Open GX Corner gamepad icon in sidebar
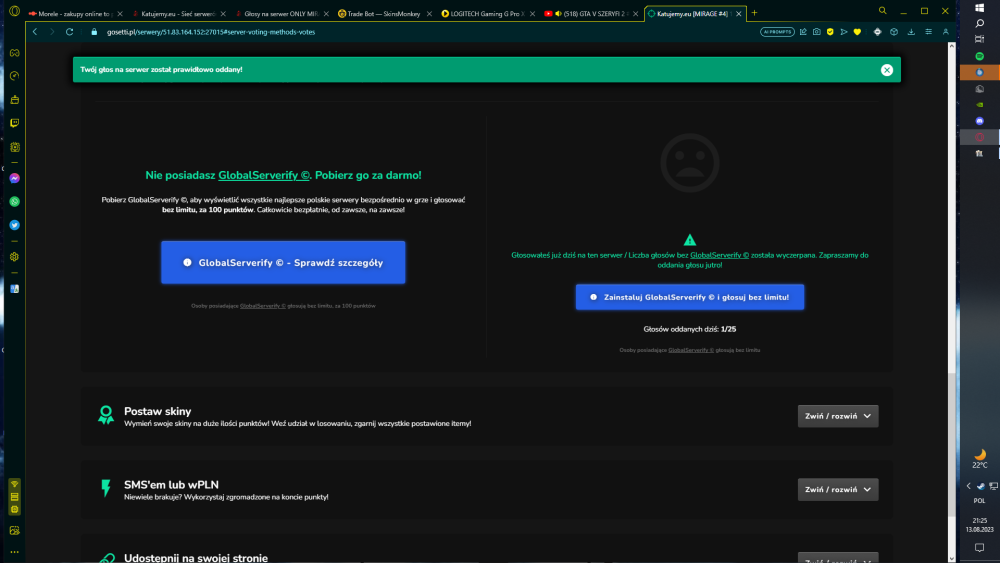Image resolution: width=1000 pixels, height=563 pixels. pos(14,53)
